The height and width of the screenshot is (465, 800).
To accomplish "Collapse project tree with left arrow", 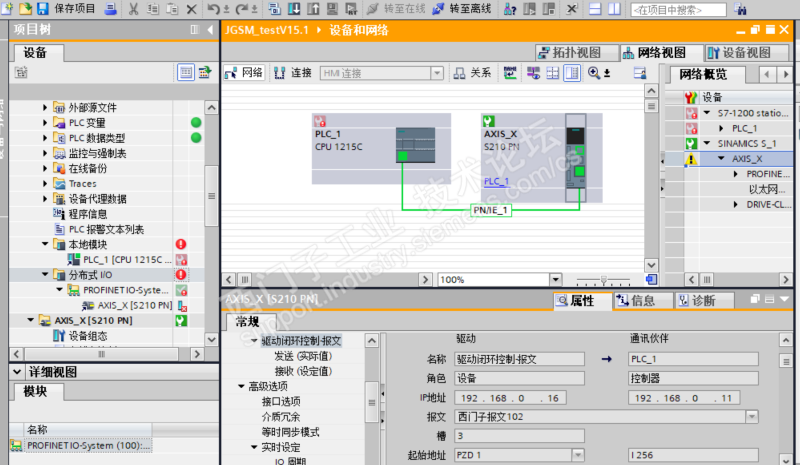I will click(210, 30).
